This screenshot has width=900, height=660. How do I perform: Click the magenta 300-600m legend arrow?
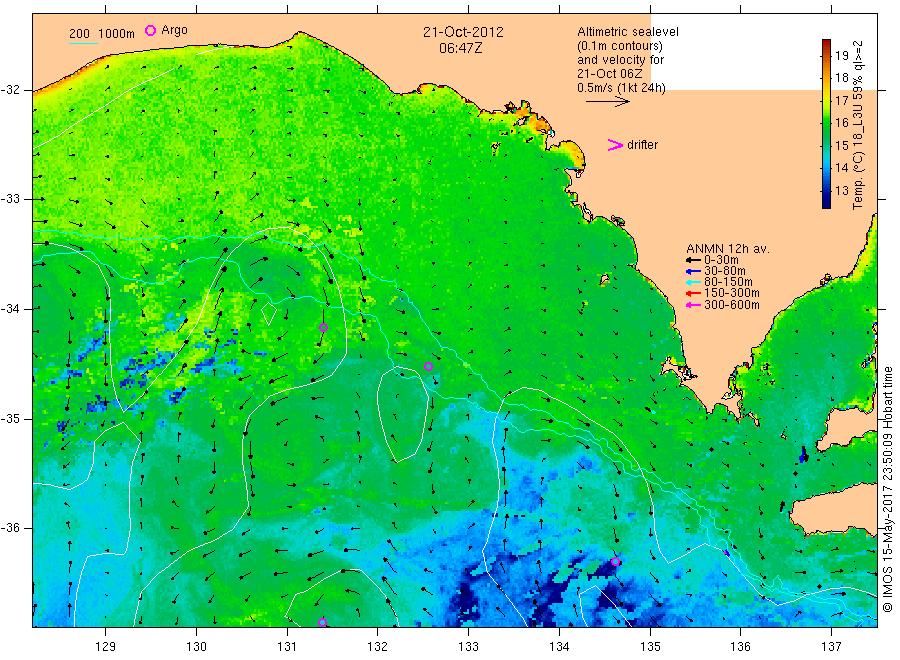[x=693, y=305]
